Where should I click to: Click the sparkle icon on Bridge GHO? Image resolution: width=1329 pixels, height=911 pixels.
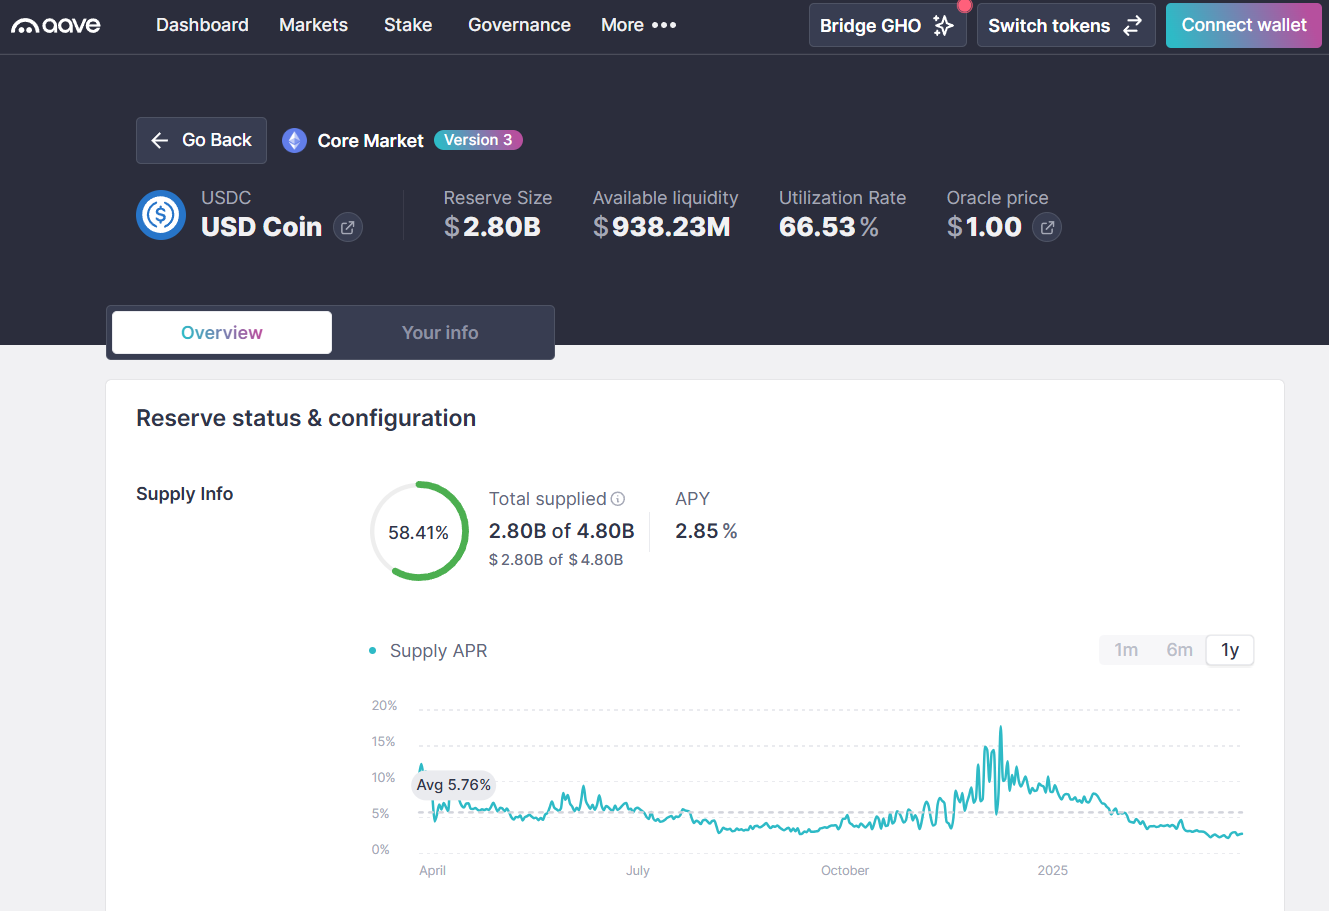point(943,26)
